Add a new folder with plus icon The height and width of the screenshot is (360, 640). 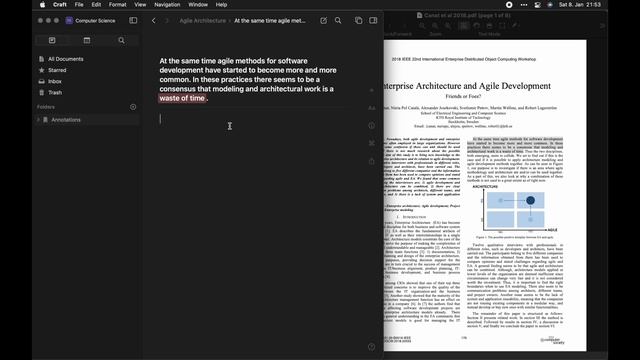point(133,107)
